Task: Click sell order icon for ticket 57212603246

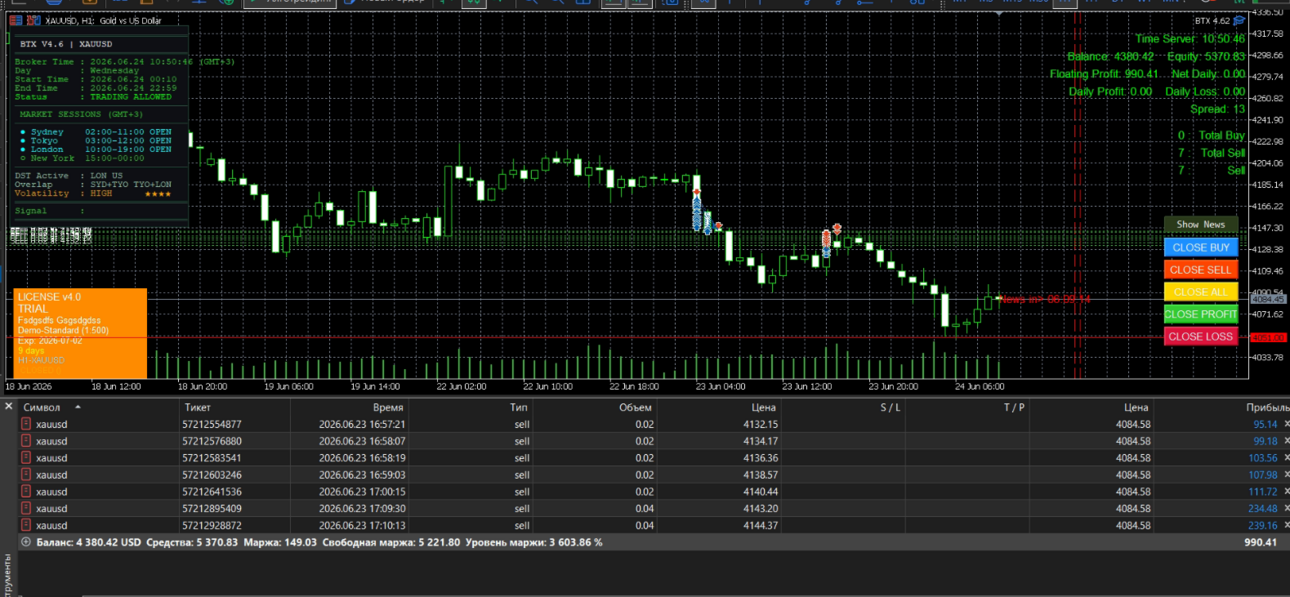Action: tap(27, 475)
